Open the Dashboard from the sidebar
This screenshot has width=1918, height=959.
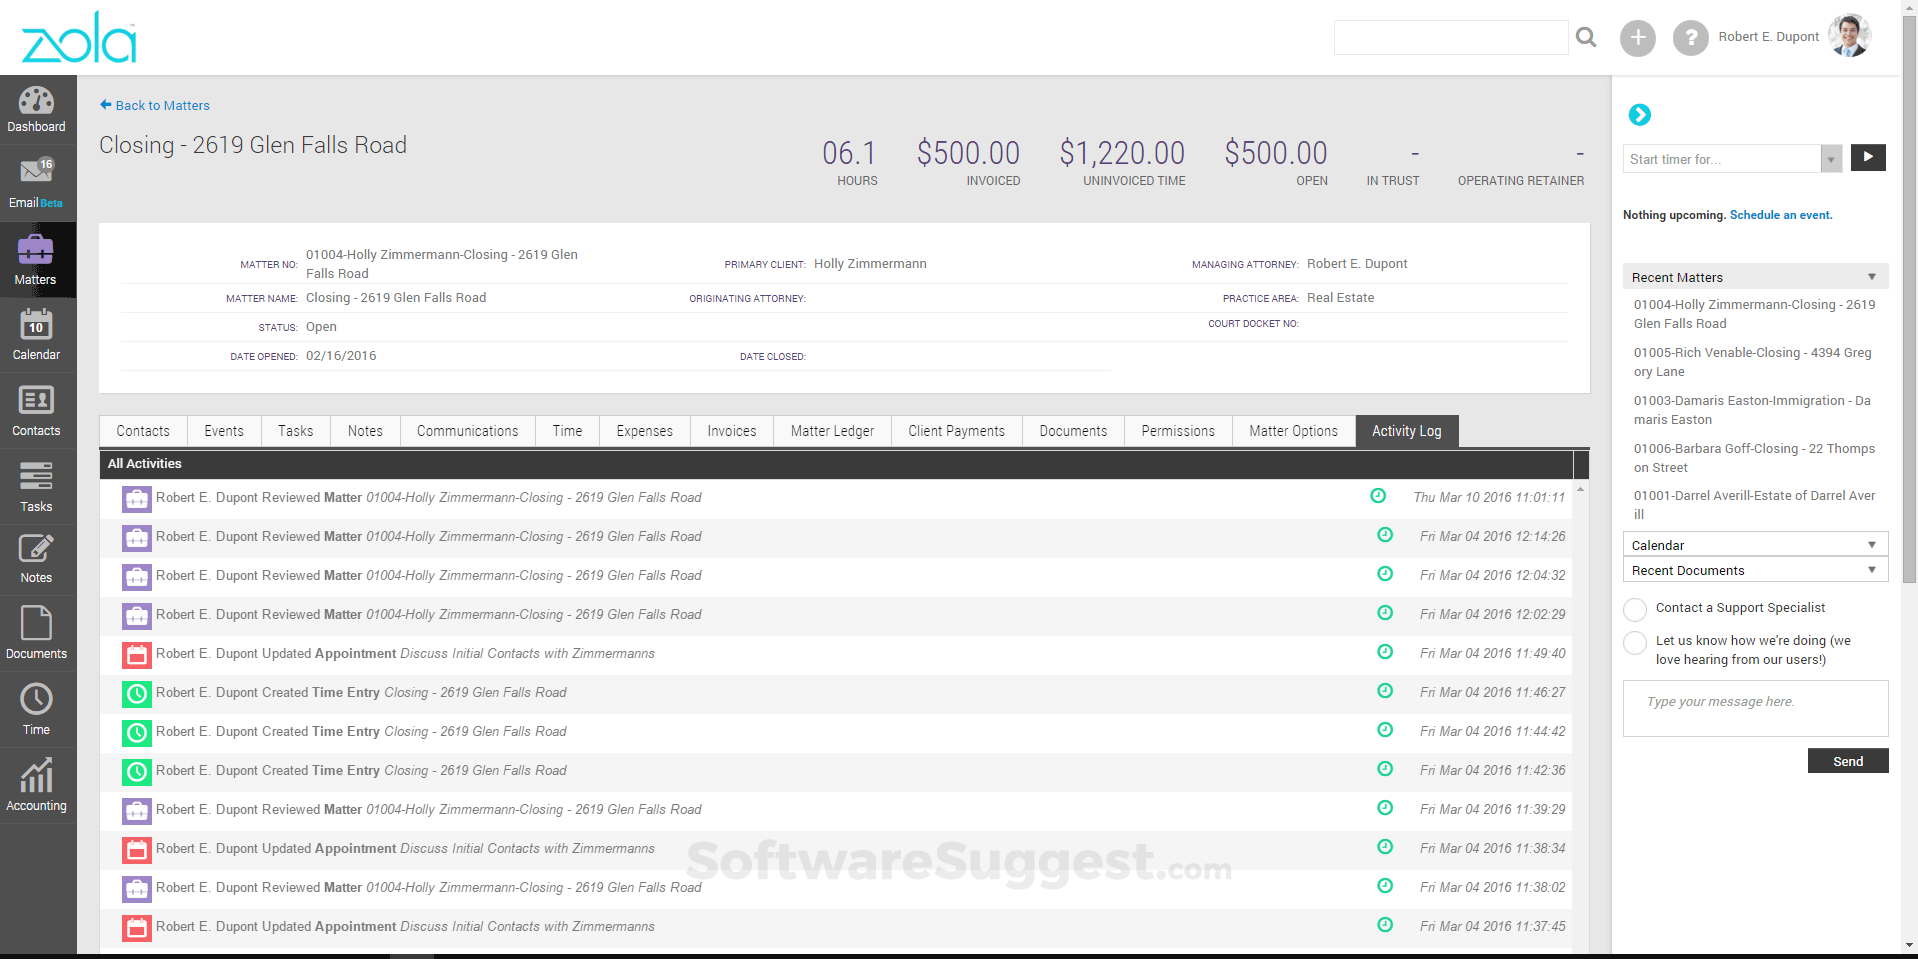pos(37,108)
